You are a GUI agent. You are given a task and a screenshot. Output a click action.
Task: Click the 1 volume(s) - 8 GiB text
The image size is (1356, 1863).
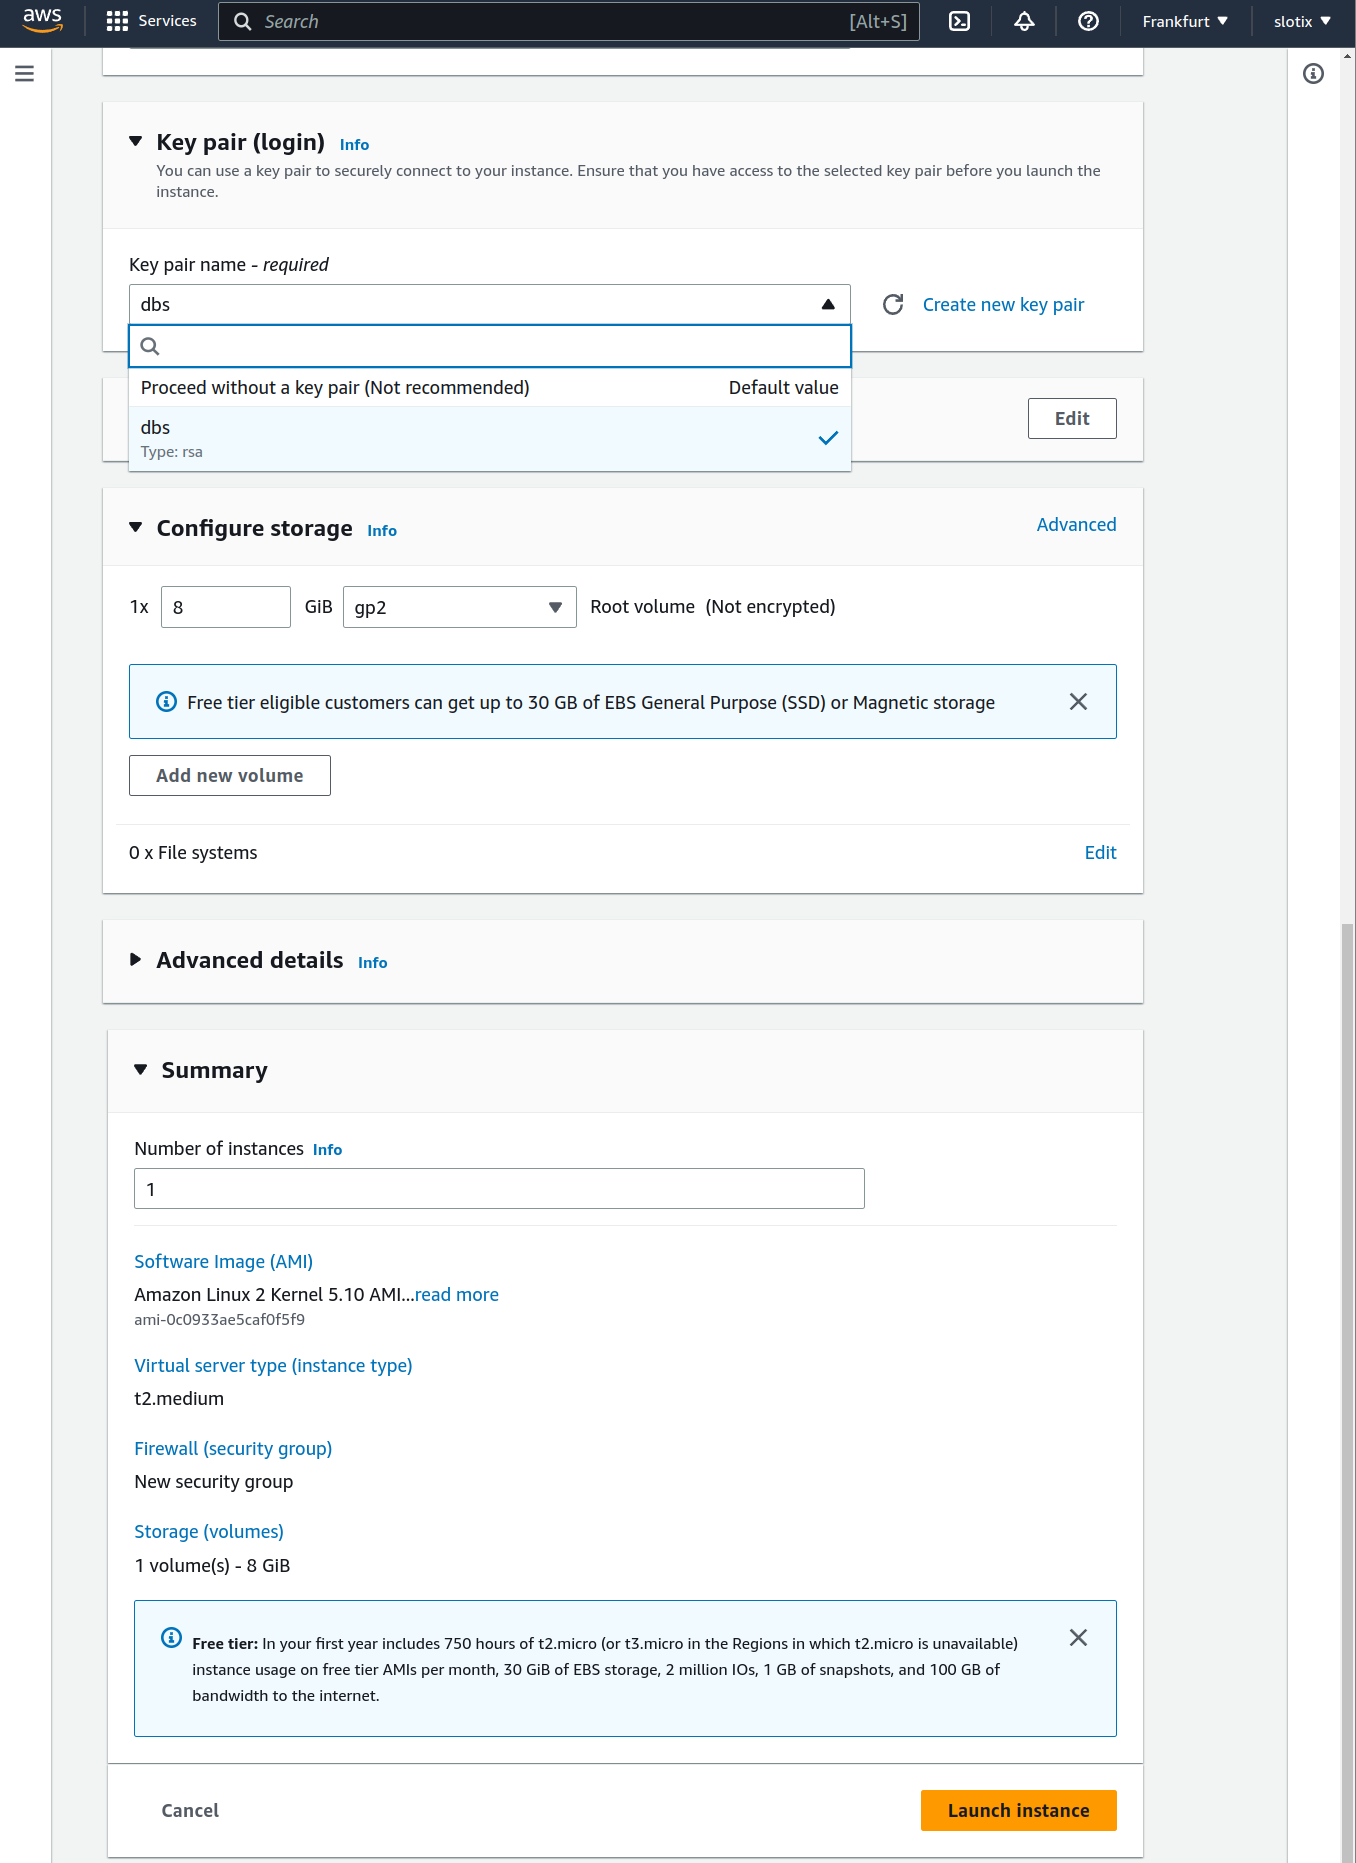tap(212, 1565)
